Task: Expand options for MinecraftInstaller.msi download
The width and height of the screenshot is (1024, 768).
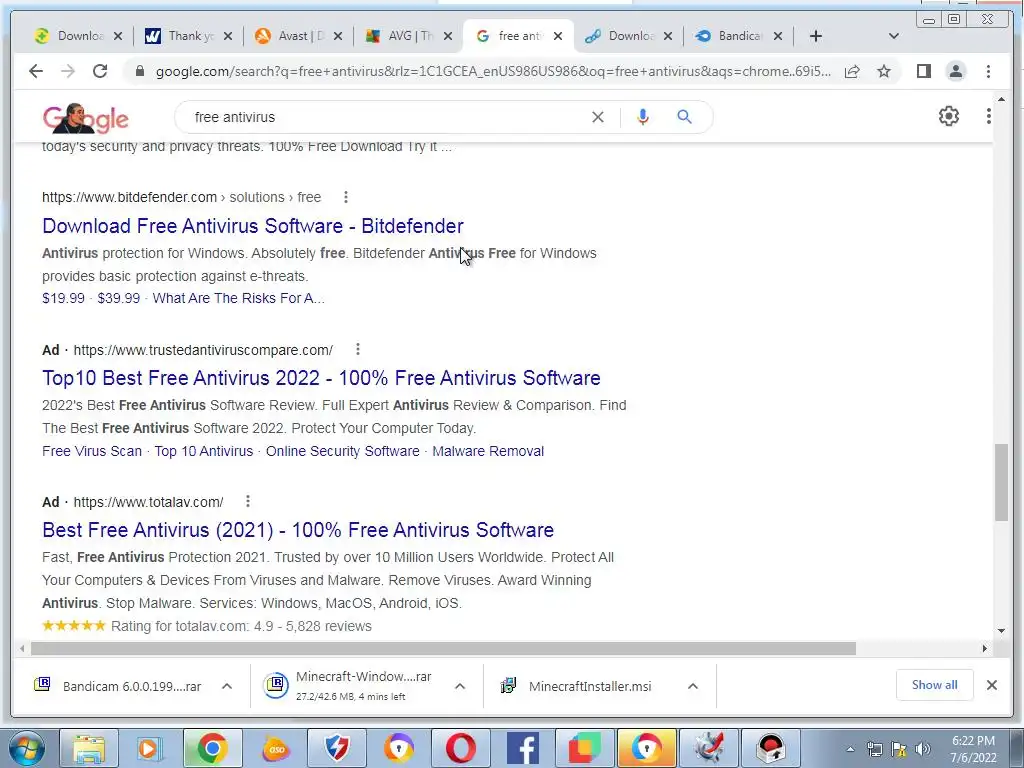Action: pyautogui.click(x=693, y=686)
